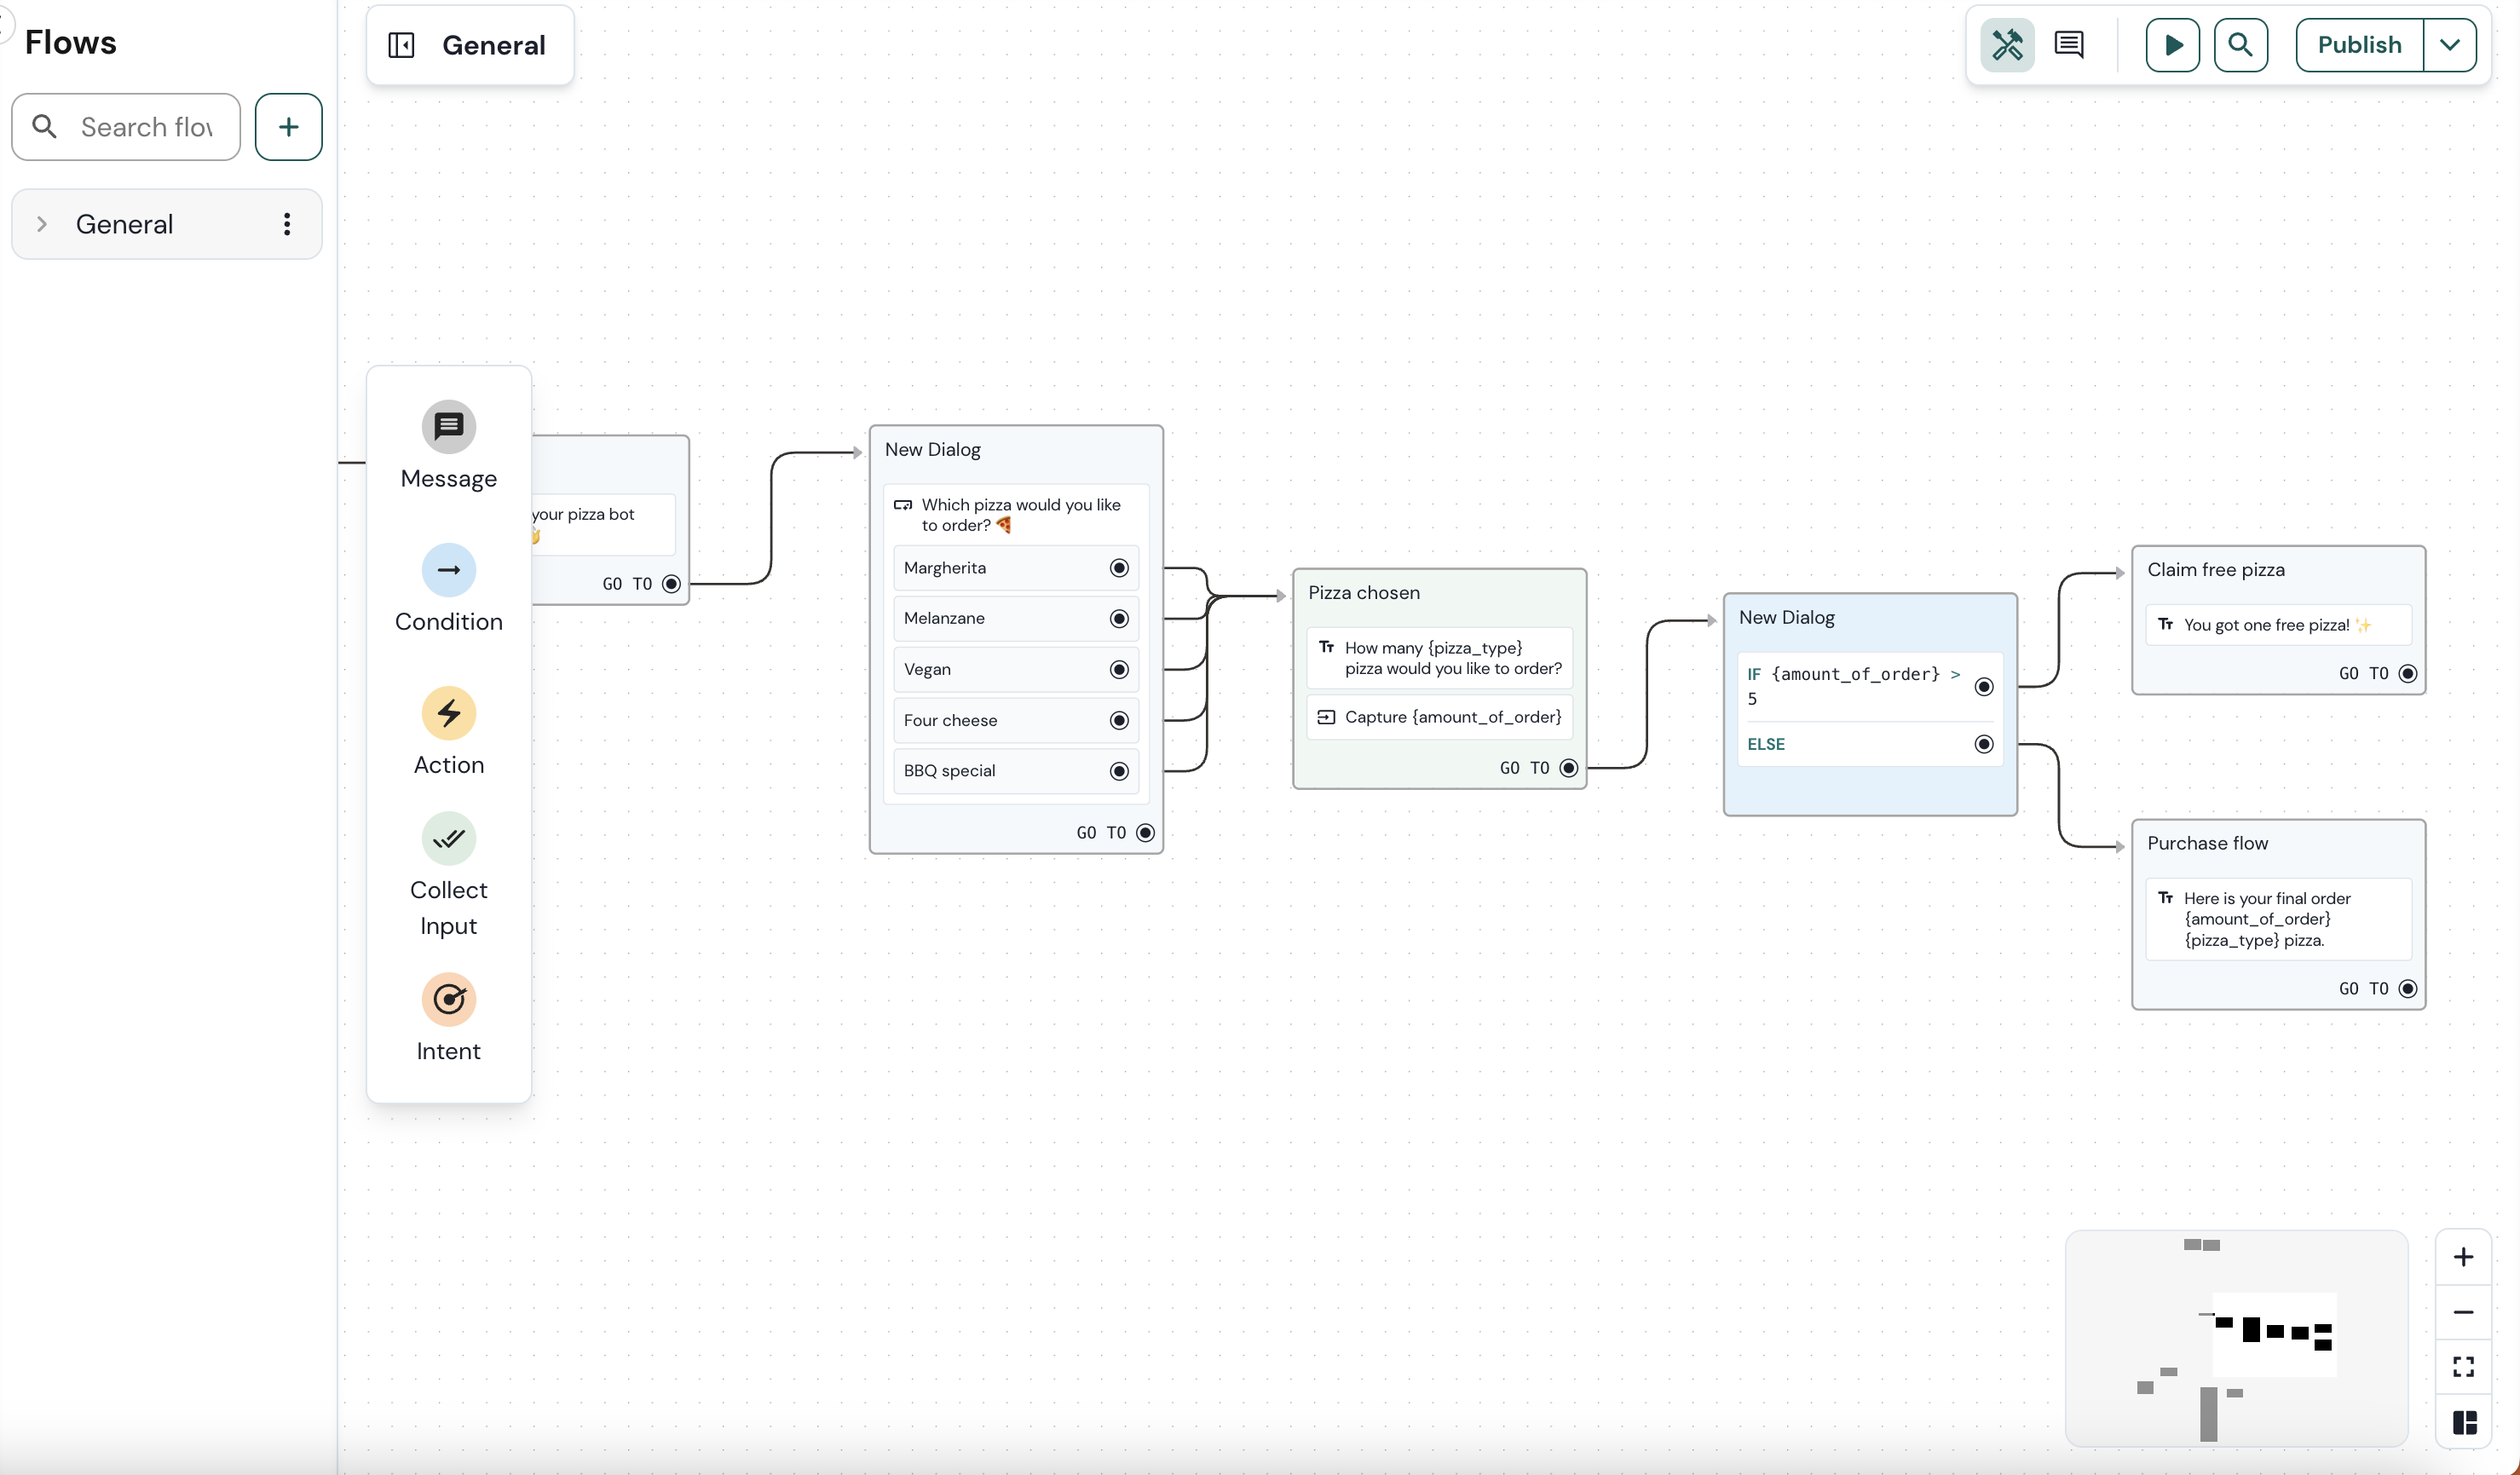Click the ELSE branch connector
This screenshot has width=2520, height=1475.
[1983, 744]
